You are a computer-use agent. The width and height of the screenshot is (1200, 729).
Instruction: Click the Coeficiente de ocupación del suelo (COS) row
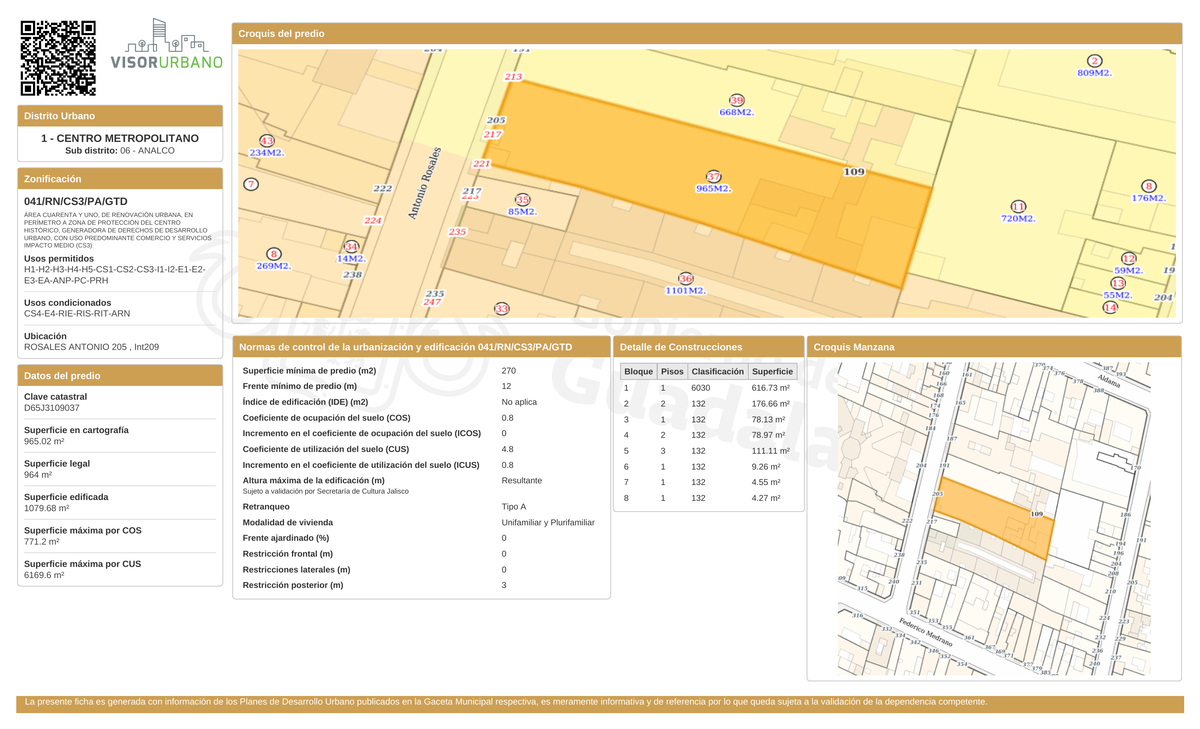click(x=421, y=418)
